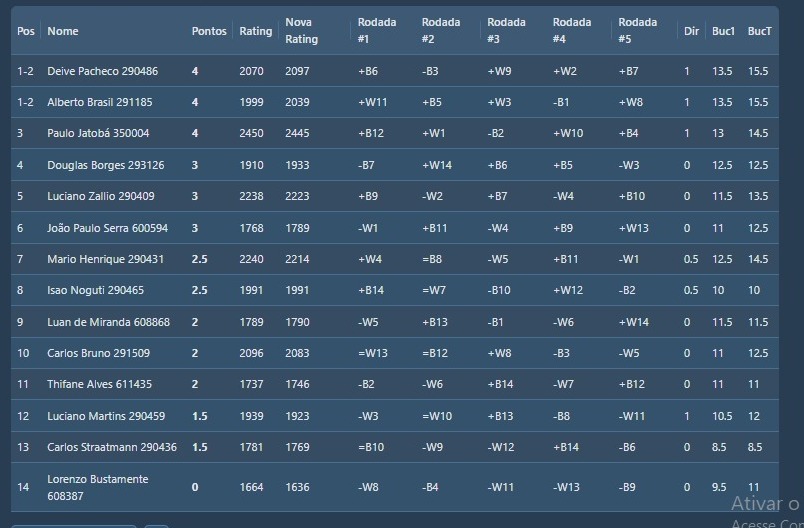
Task: Click the Dir column header
Action: coord(691,31)
